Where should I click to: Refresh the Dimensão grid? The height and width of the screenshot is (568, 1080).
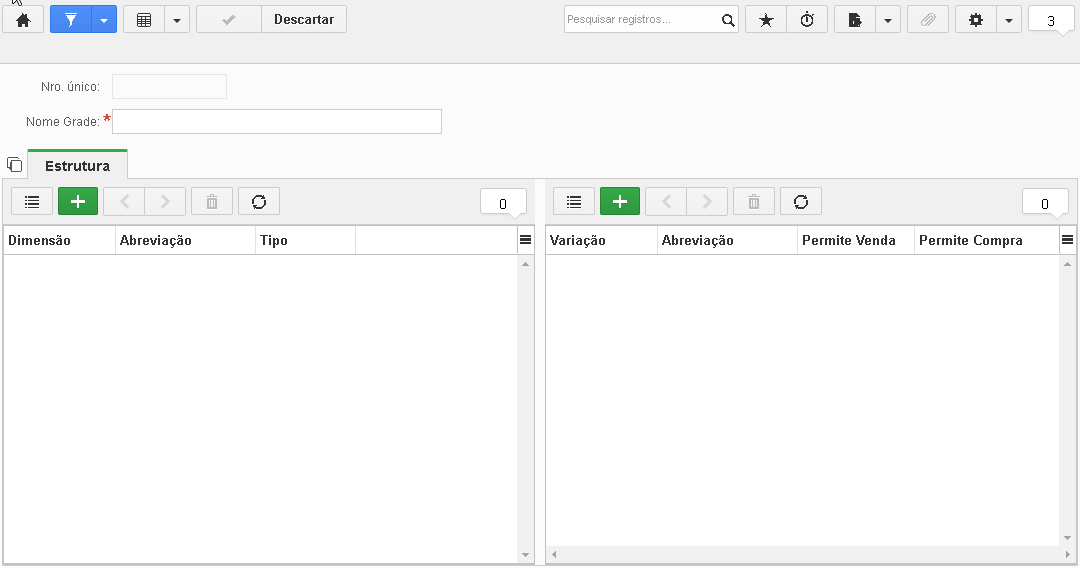click(259, 202)
